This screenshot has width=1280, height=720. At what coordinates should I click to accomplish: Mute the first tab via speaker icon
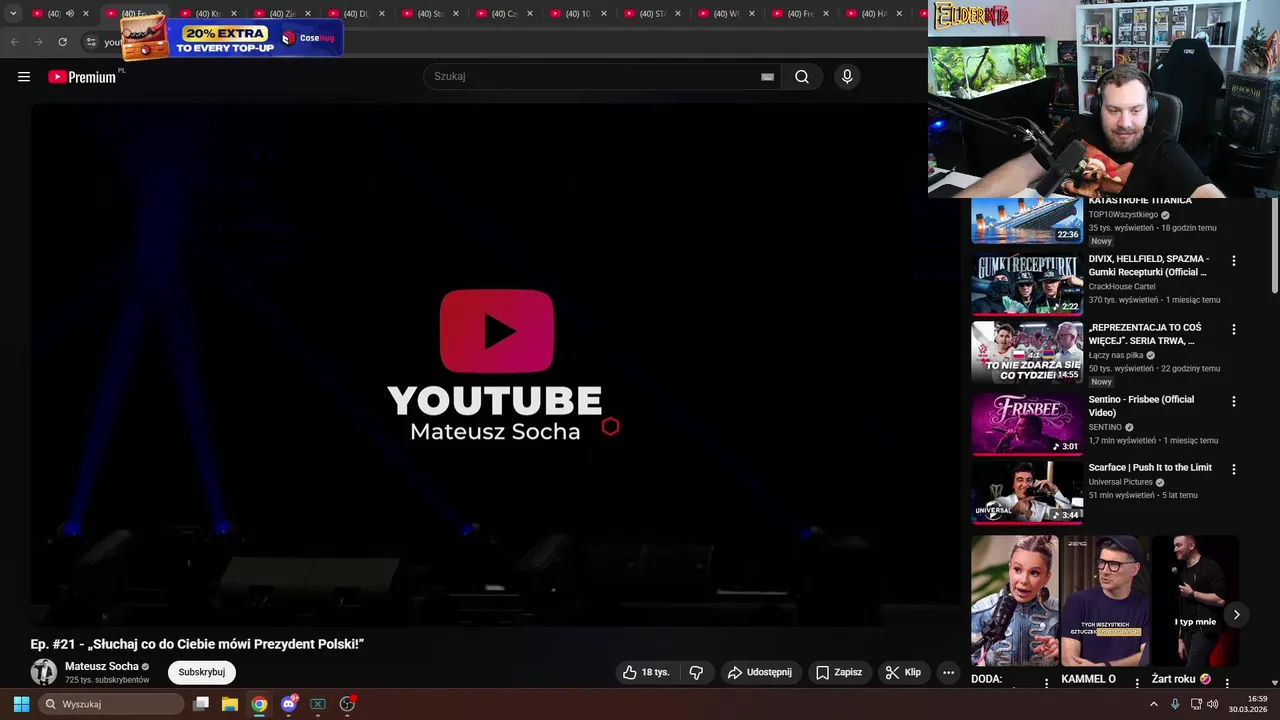coord(69,14)
